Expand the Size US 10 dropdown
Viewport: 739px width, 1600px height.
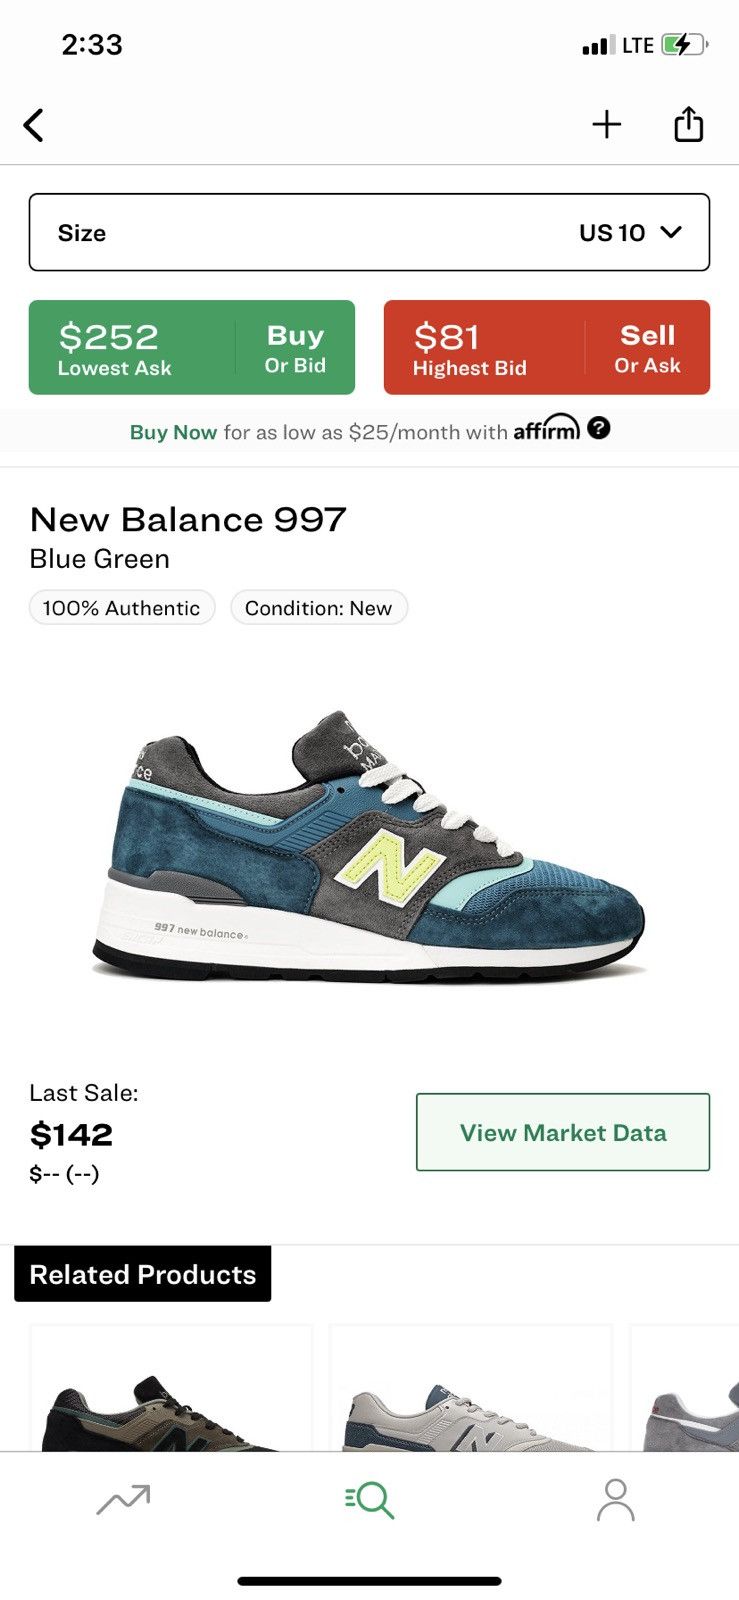click(x=369, y=232)
